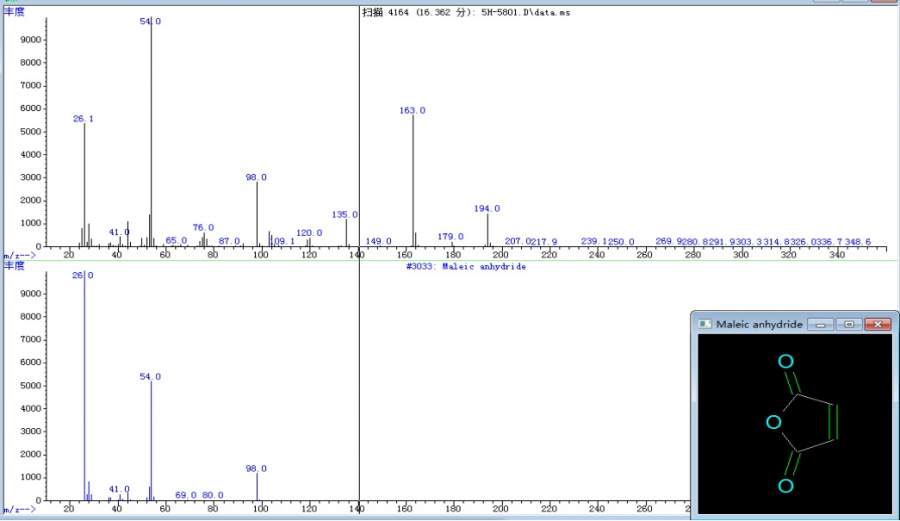
Task: Select the 179.0 peak label in top spectrum
Action: click(x=451, y=236)
